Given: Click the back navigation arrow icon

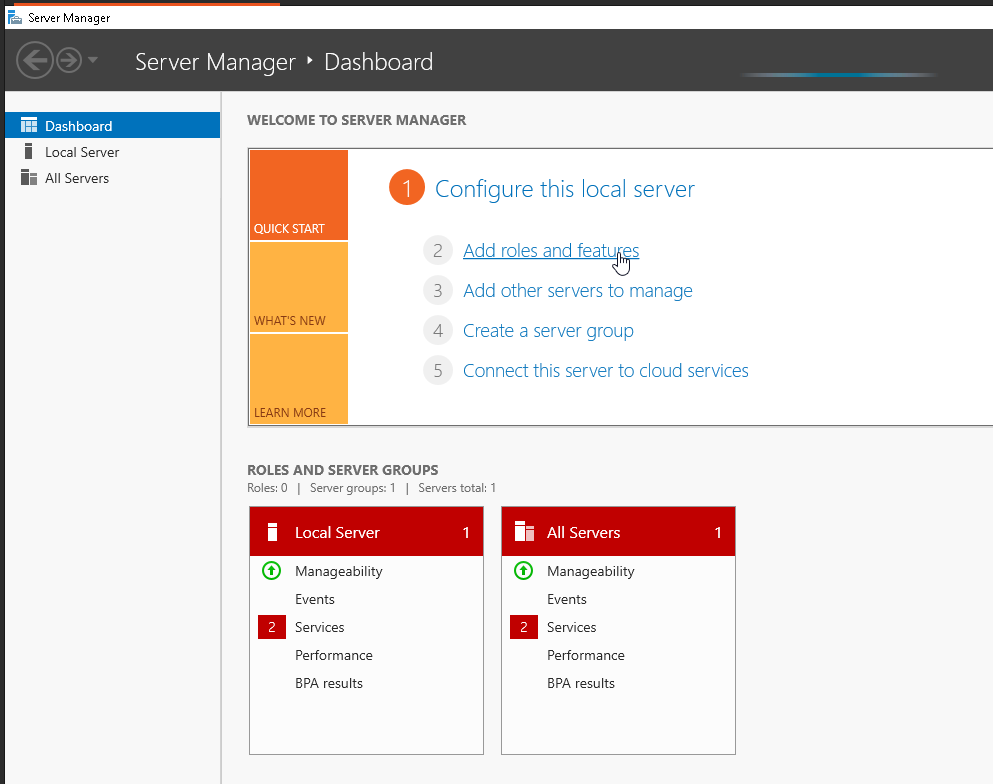Looking at the screenshot, I should 34,61.
